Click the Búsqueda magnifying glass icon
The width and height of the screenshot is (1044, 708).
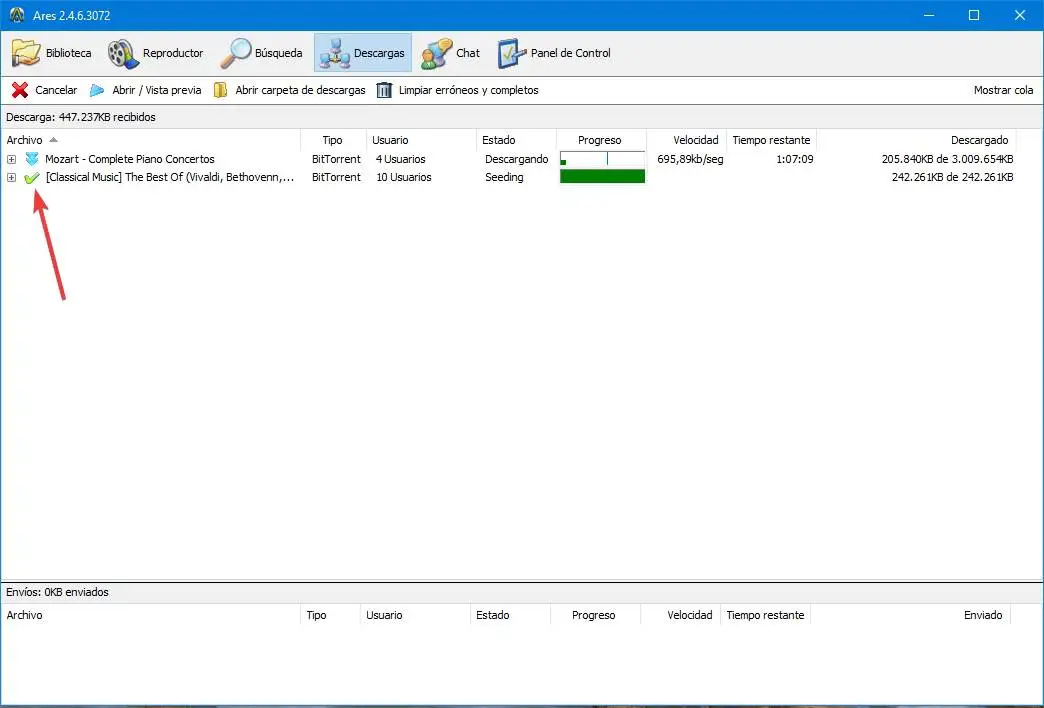pyautogui.click(x=236, y=53)
